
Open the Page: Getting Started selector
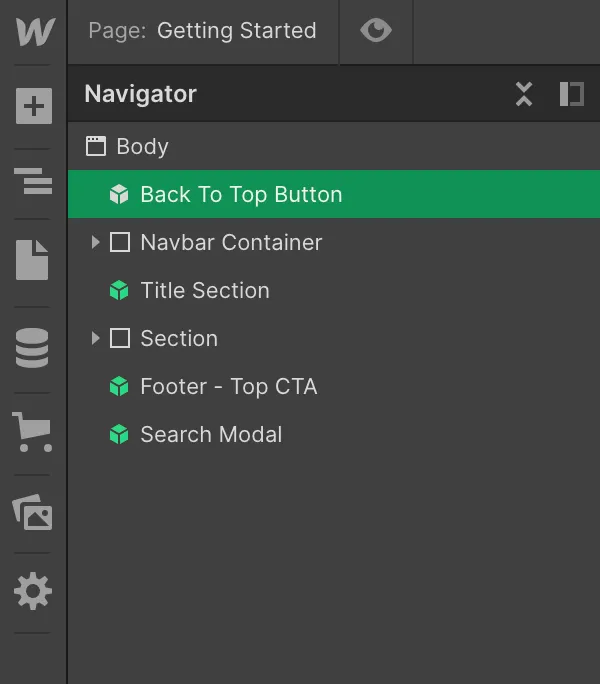click(203, 31)
